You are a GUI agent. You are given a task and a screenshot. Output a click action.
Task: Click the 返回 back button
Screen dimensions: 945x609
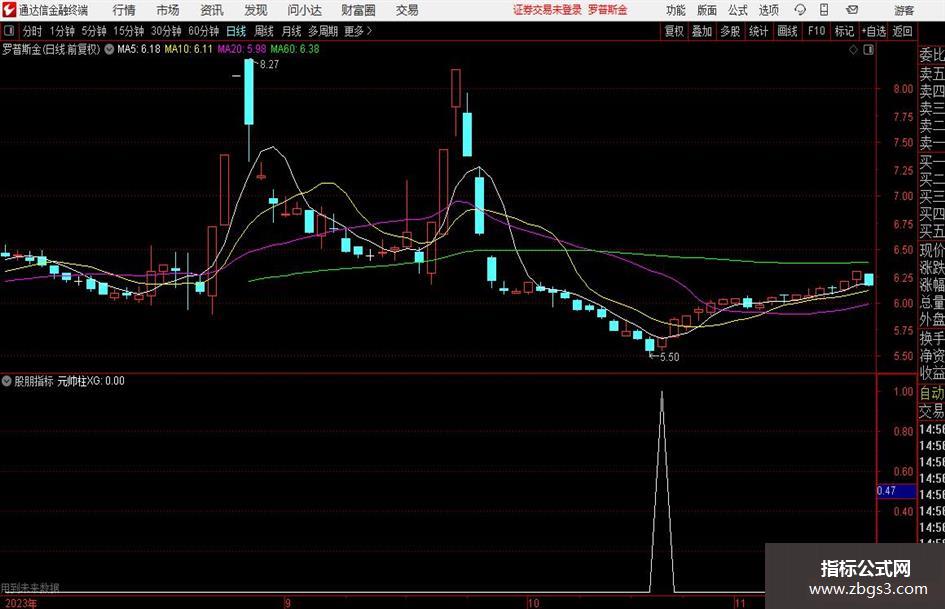[902, 31]
